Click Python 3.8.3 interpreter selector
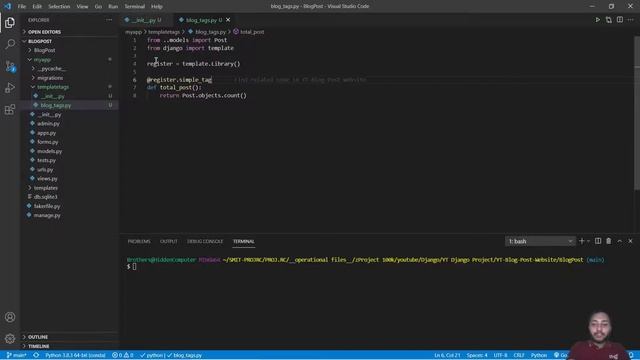 pyautogui.click(x=75, y=355)
